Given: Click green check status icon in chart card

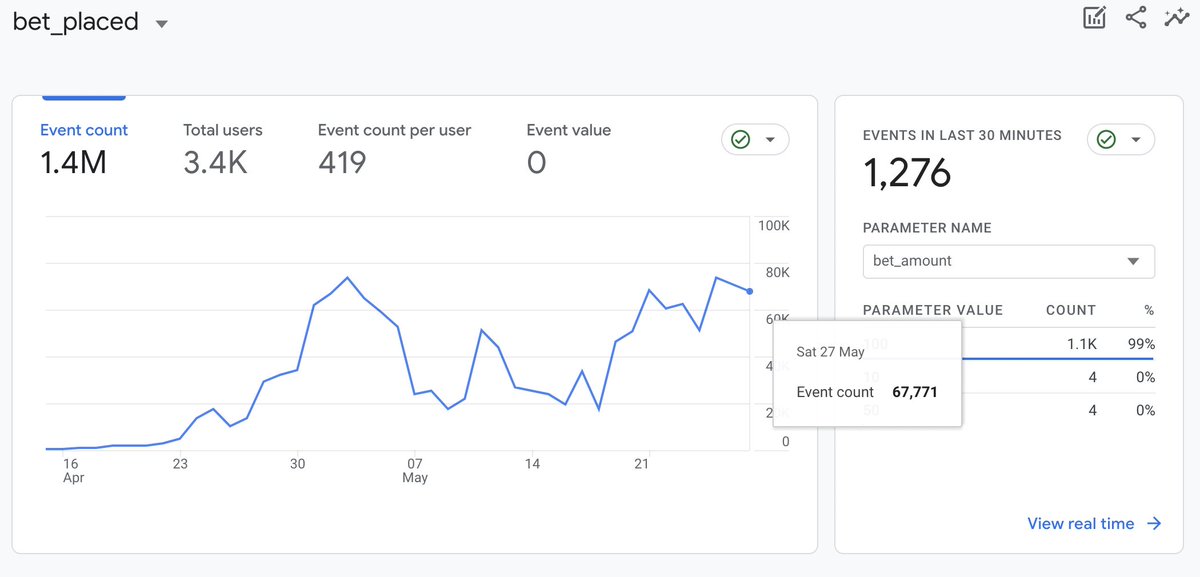Looking at the screenshot, I should 741,140.
